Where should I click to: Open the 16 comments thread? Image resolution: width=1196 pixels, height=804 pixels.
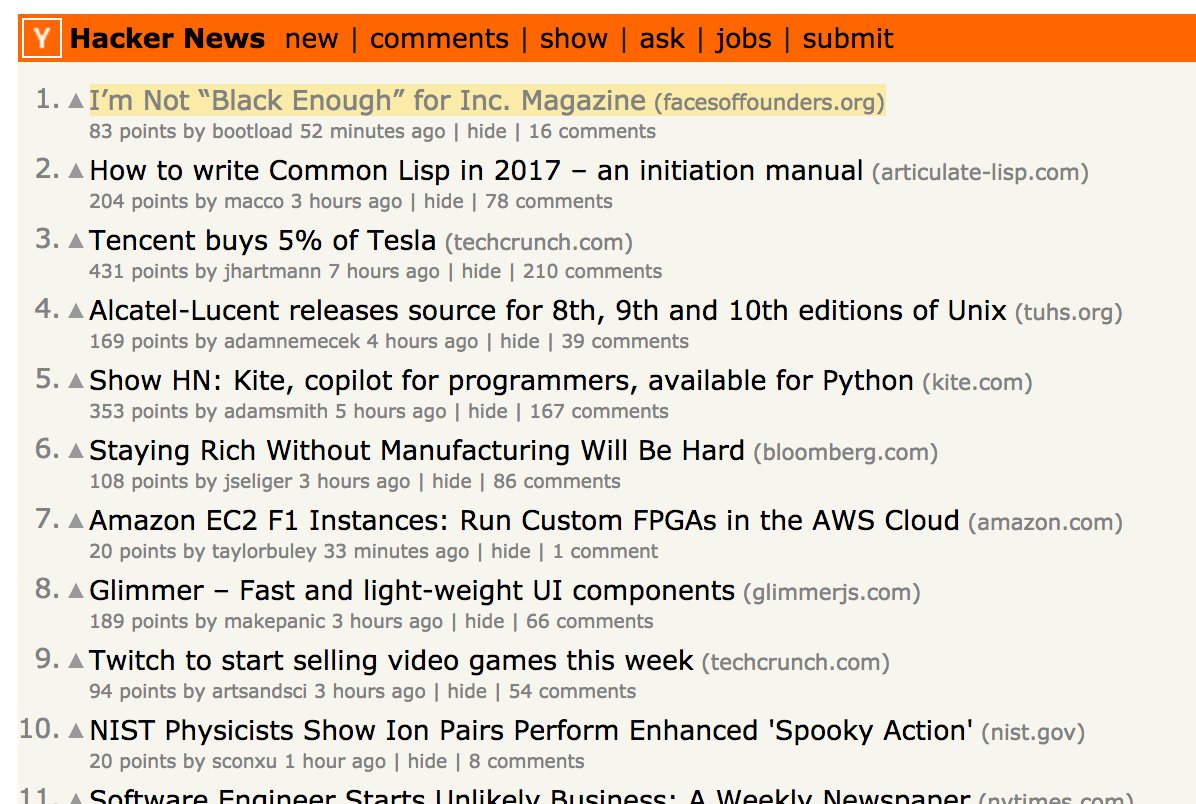click(x=592, y=131)
